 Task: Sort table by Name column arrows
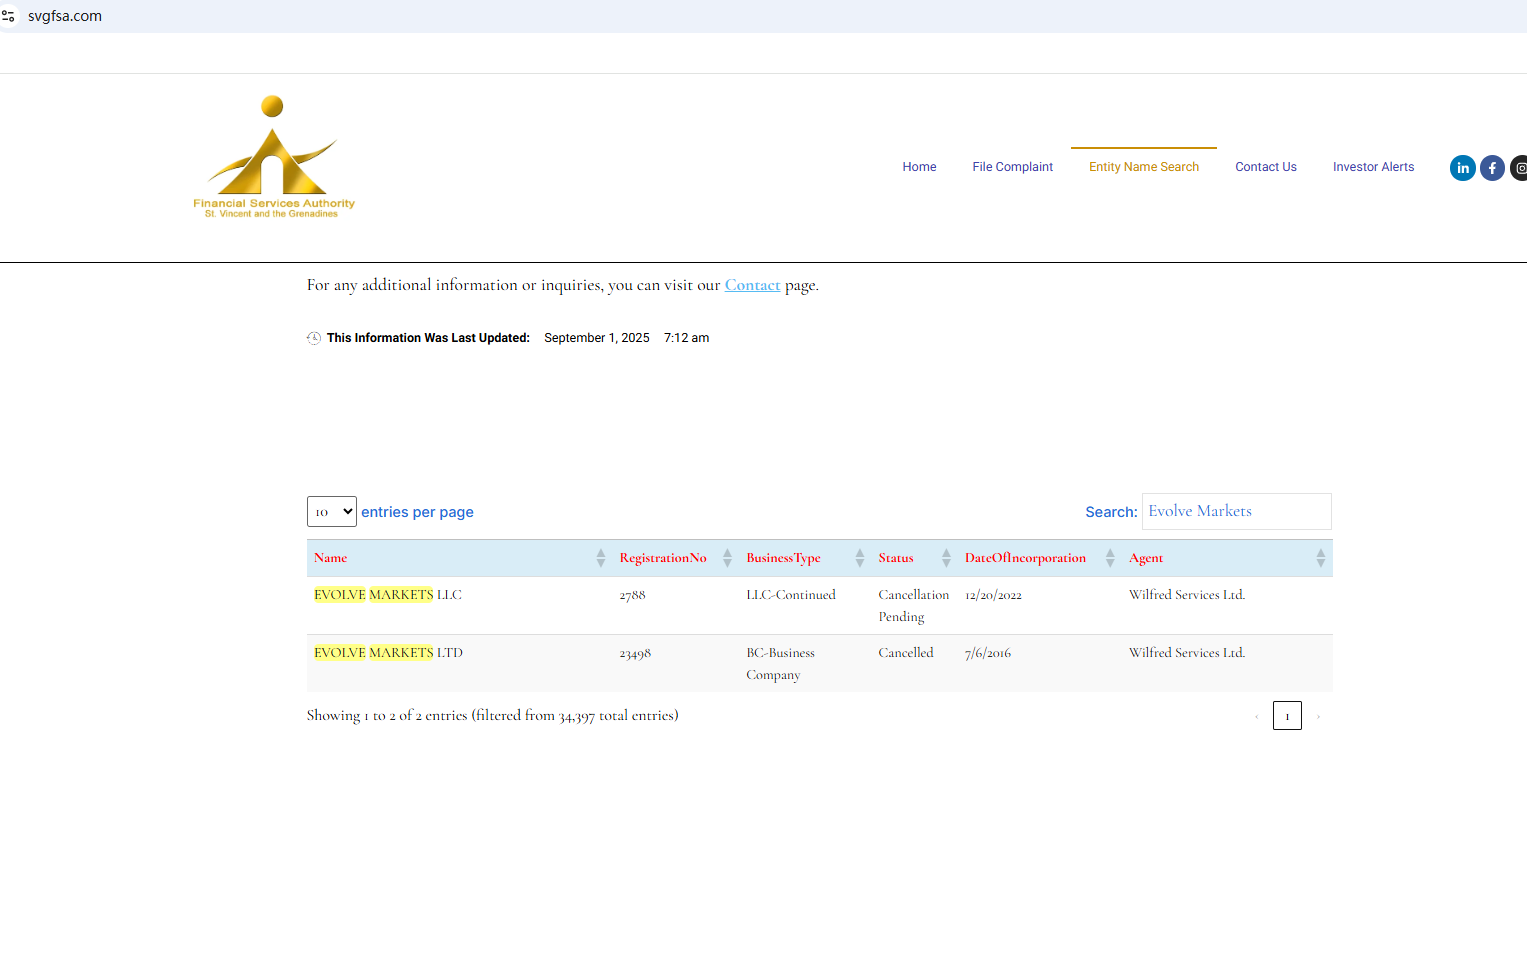coord(600,558)
